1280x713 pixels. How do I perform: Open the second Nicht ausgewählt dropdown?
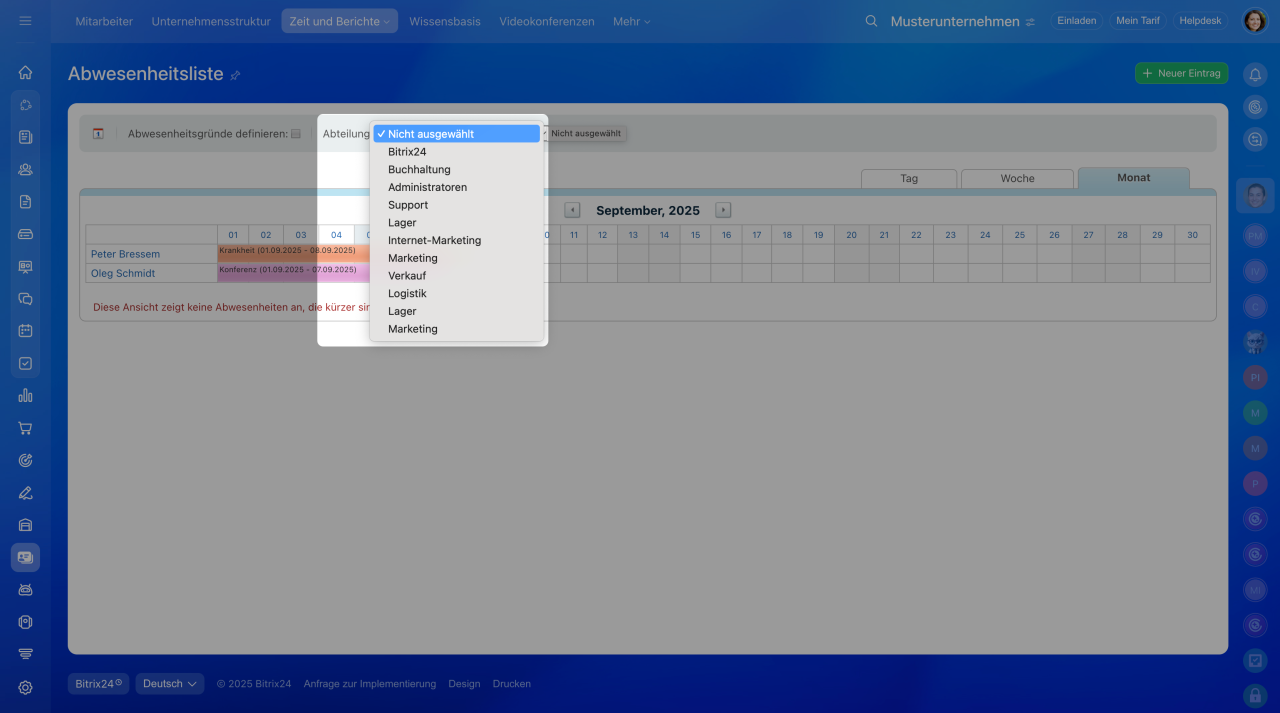coord(586,133)
